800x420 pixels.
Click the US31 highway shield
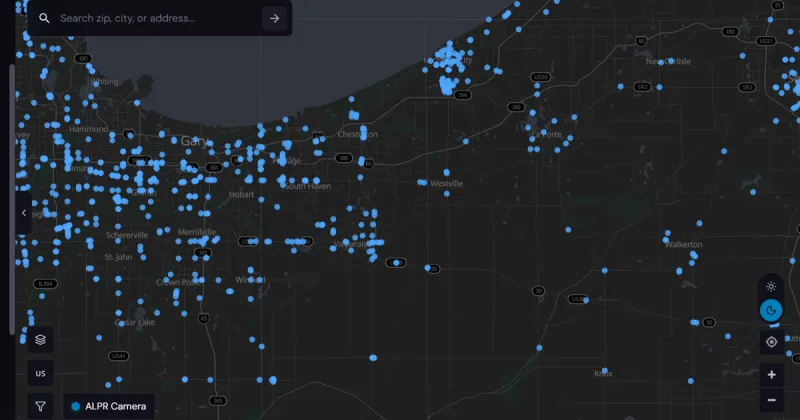766,41
